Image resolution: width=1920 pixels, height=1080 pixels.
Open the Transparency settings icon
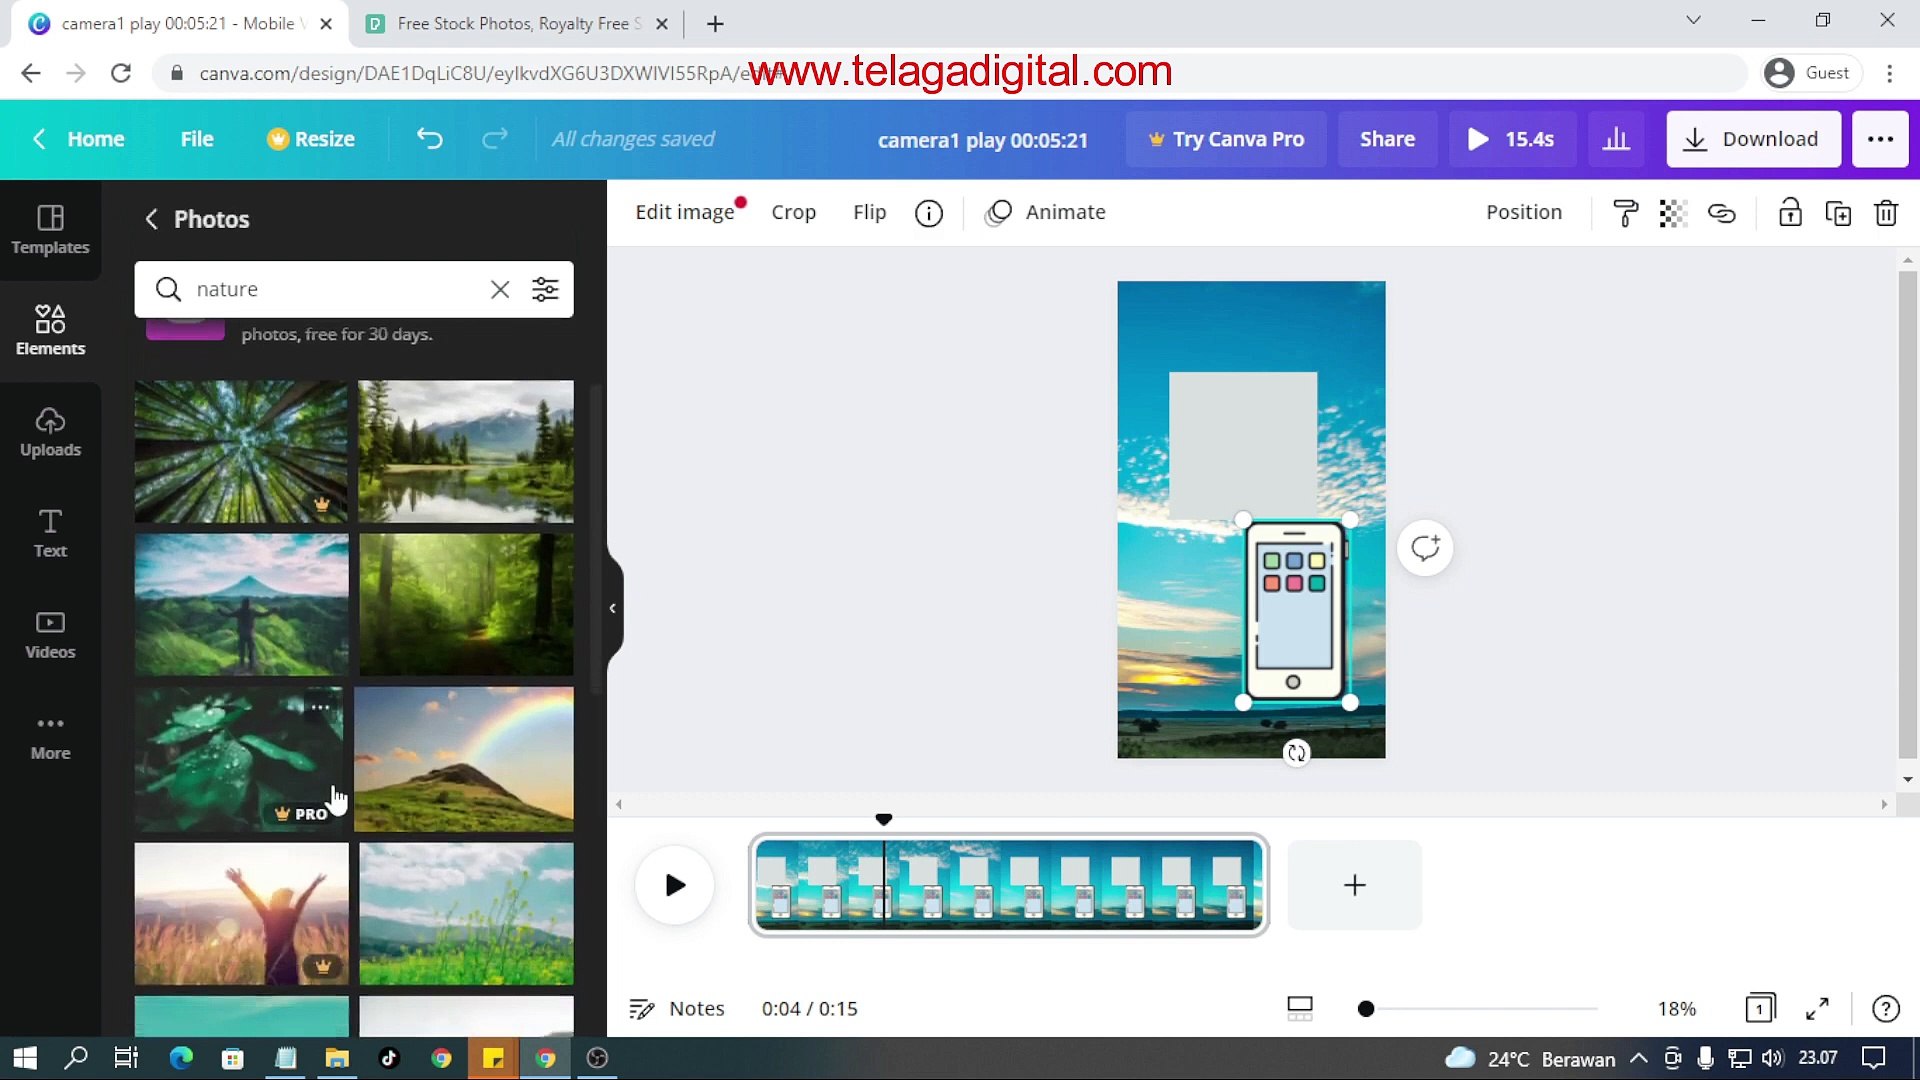pos(1671,212)
